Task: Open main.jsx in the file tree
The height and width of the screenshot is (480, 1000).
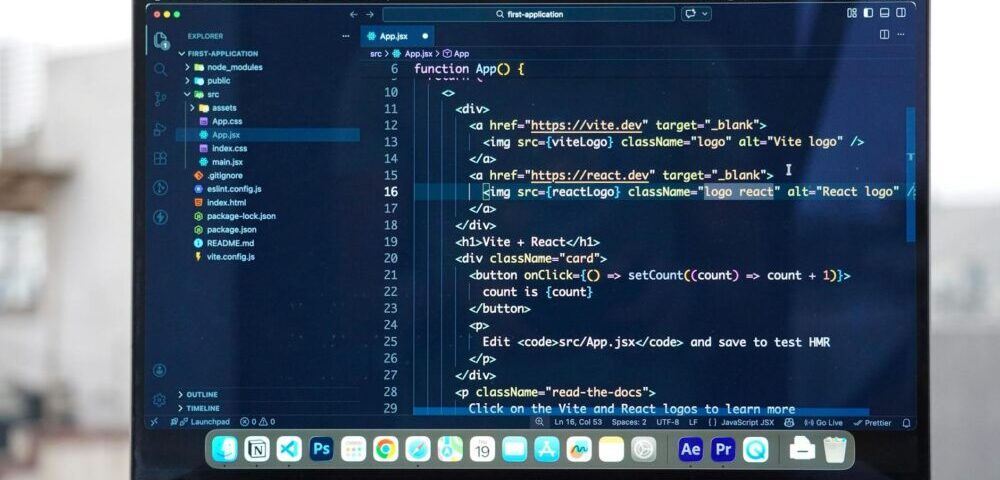Action: [227, 162]
